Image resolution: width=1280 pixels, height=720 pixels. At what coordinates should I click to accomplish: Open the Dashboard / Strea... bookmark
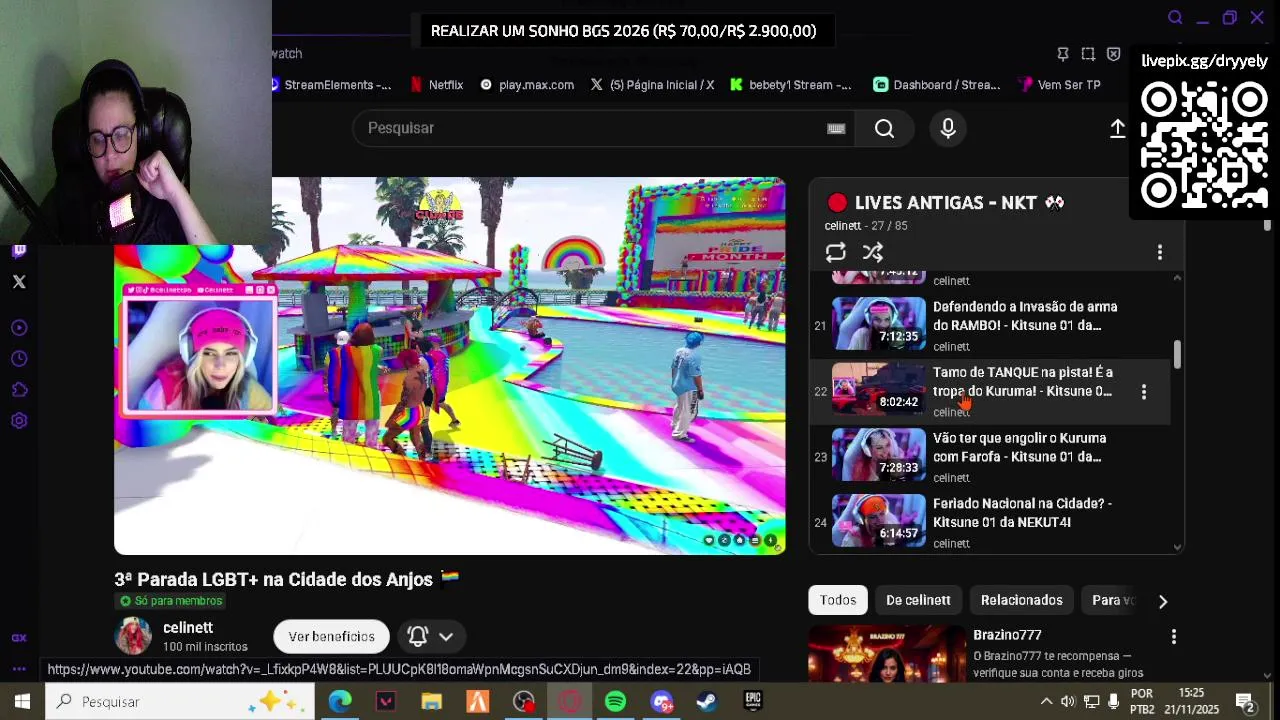(936, 85)
